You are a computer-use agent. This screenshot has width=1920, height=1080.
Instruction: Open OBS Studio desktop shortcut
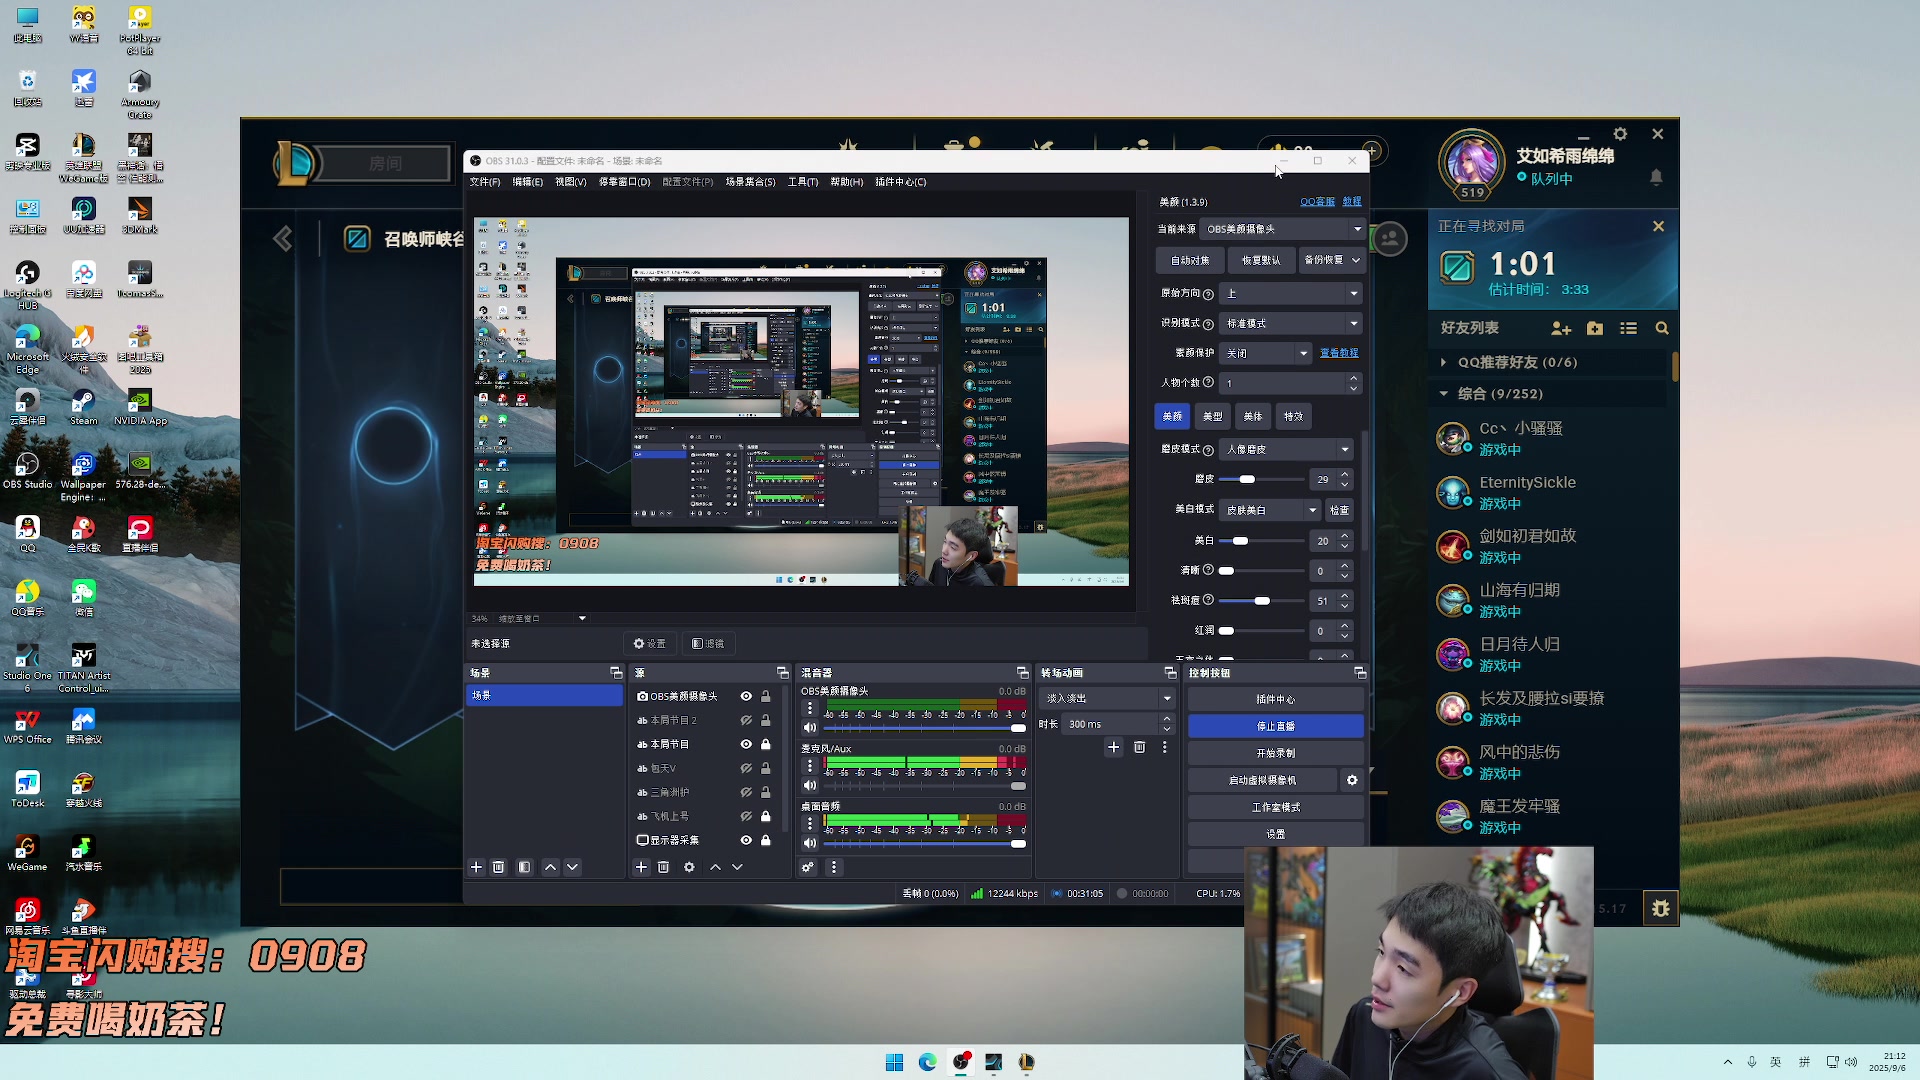(x=28, y=471)
